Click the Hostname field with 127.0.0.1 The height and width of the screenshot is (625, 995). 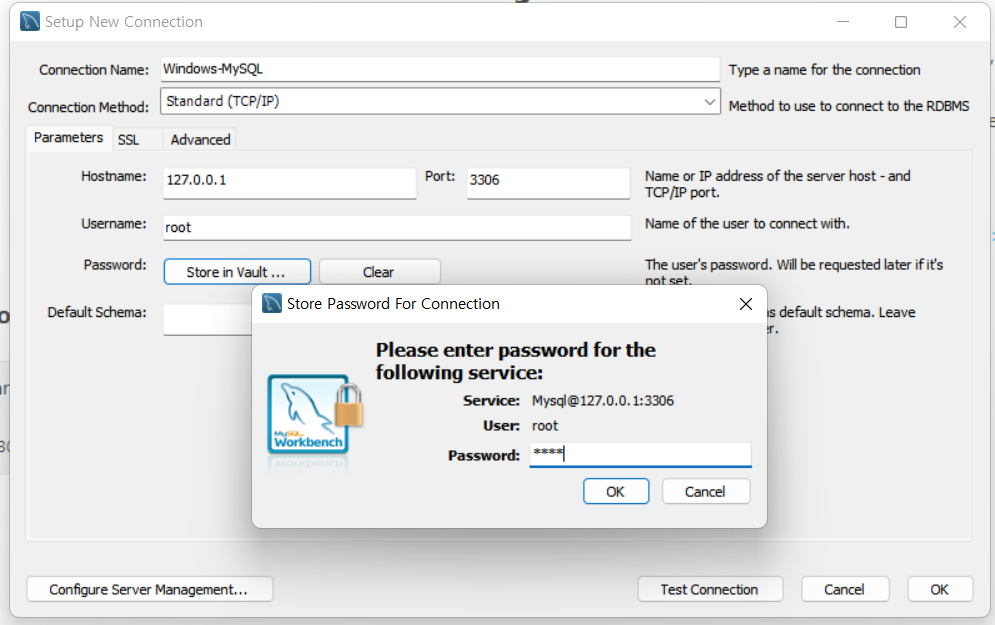pos(289,183)
